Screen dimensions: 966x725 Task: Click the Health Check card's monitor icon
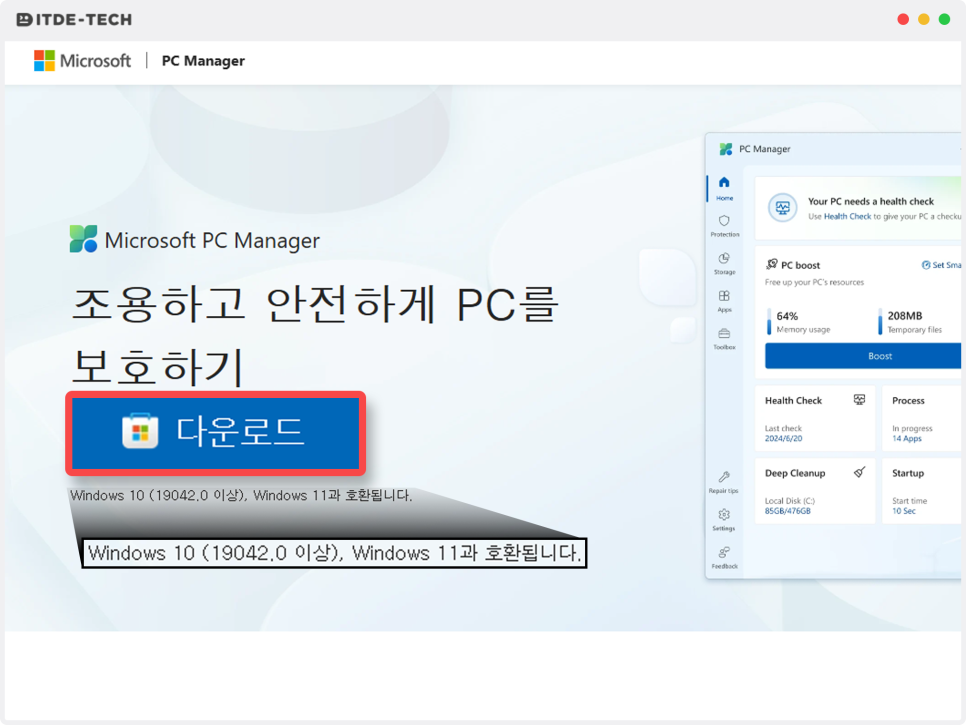click(859, 400)
